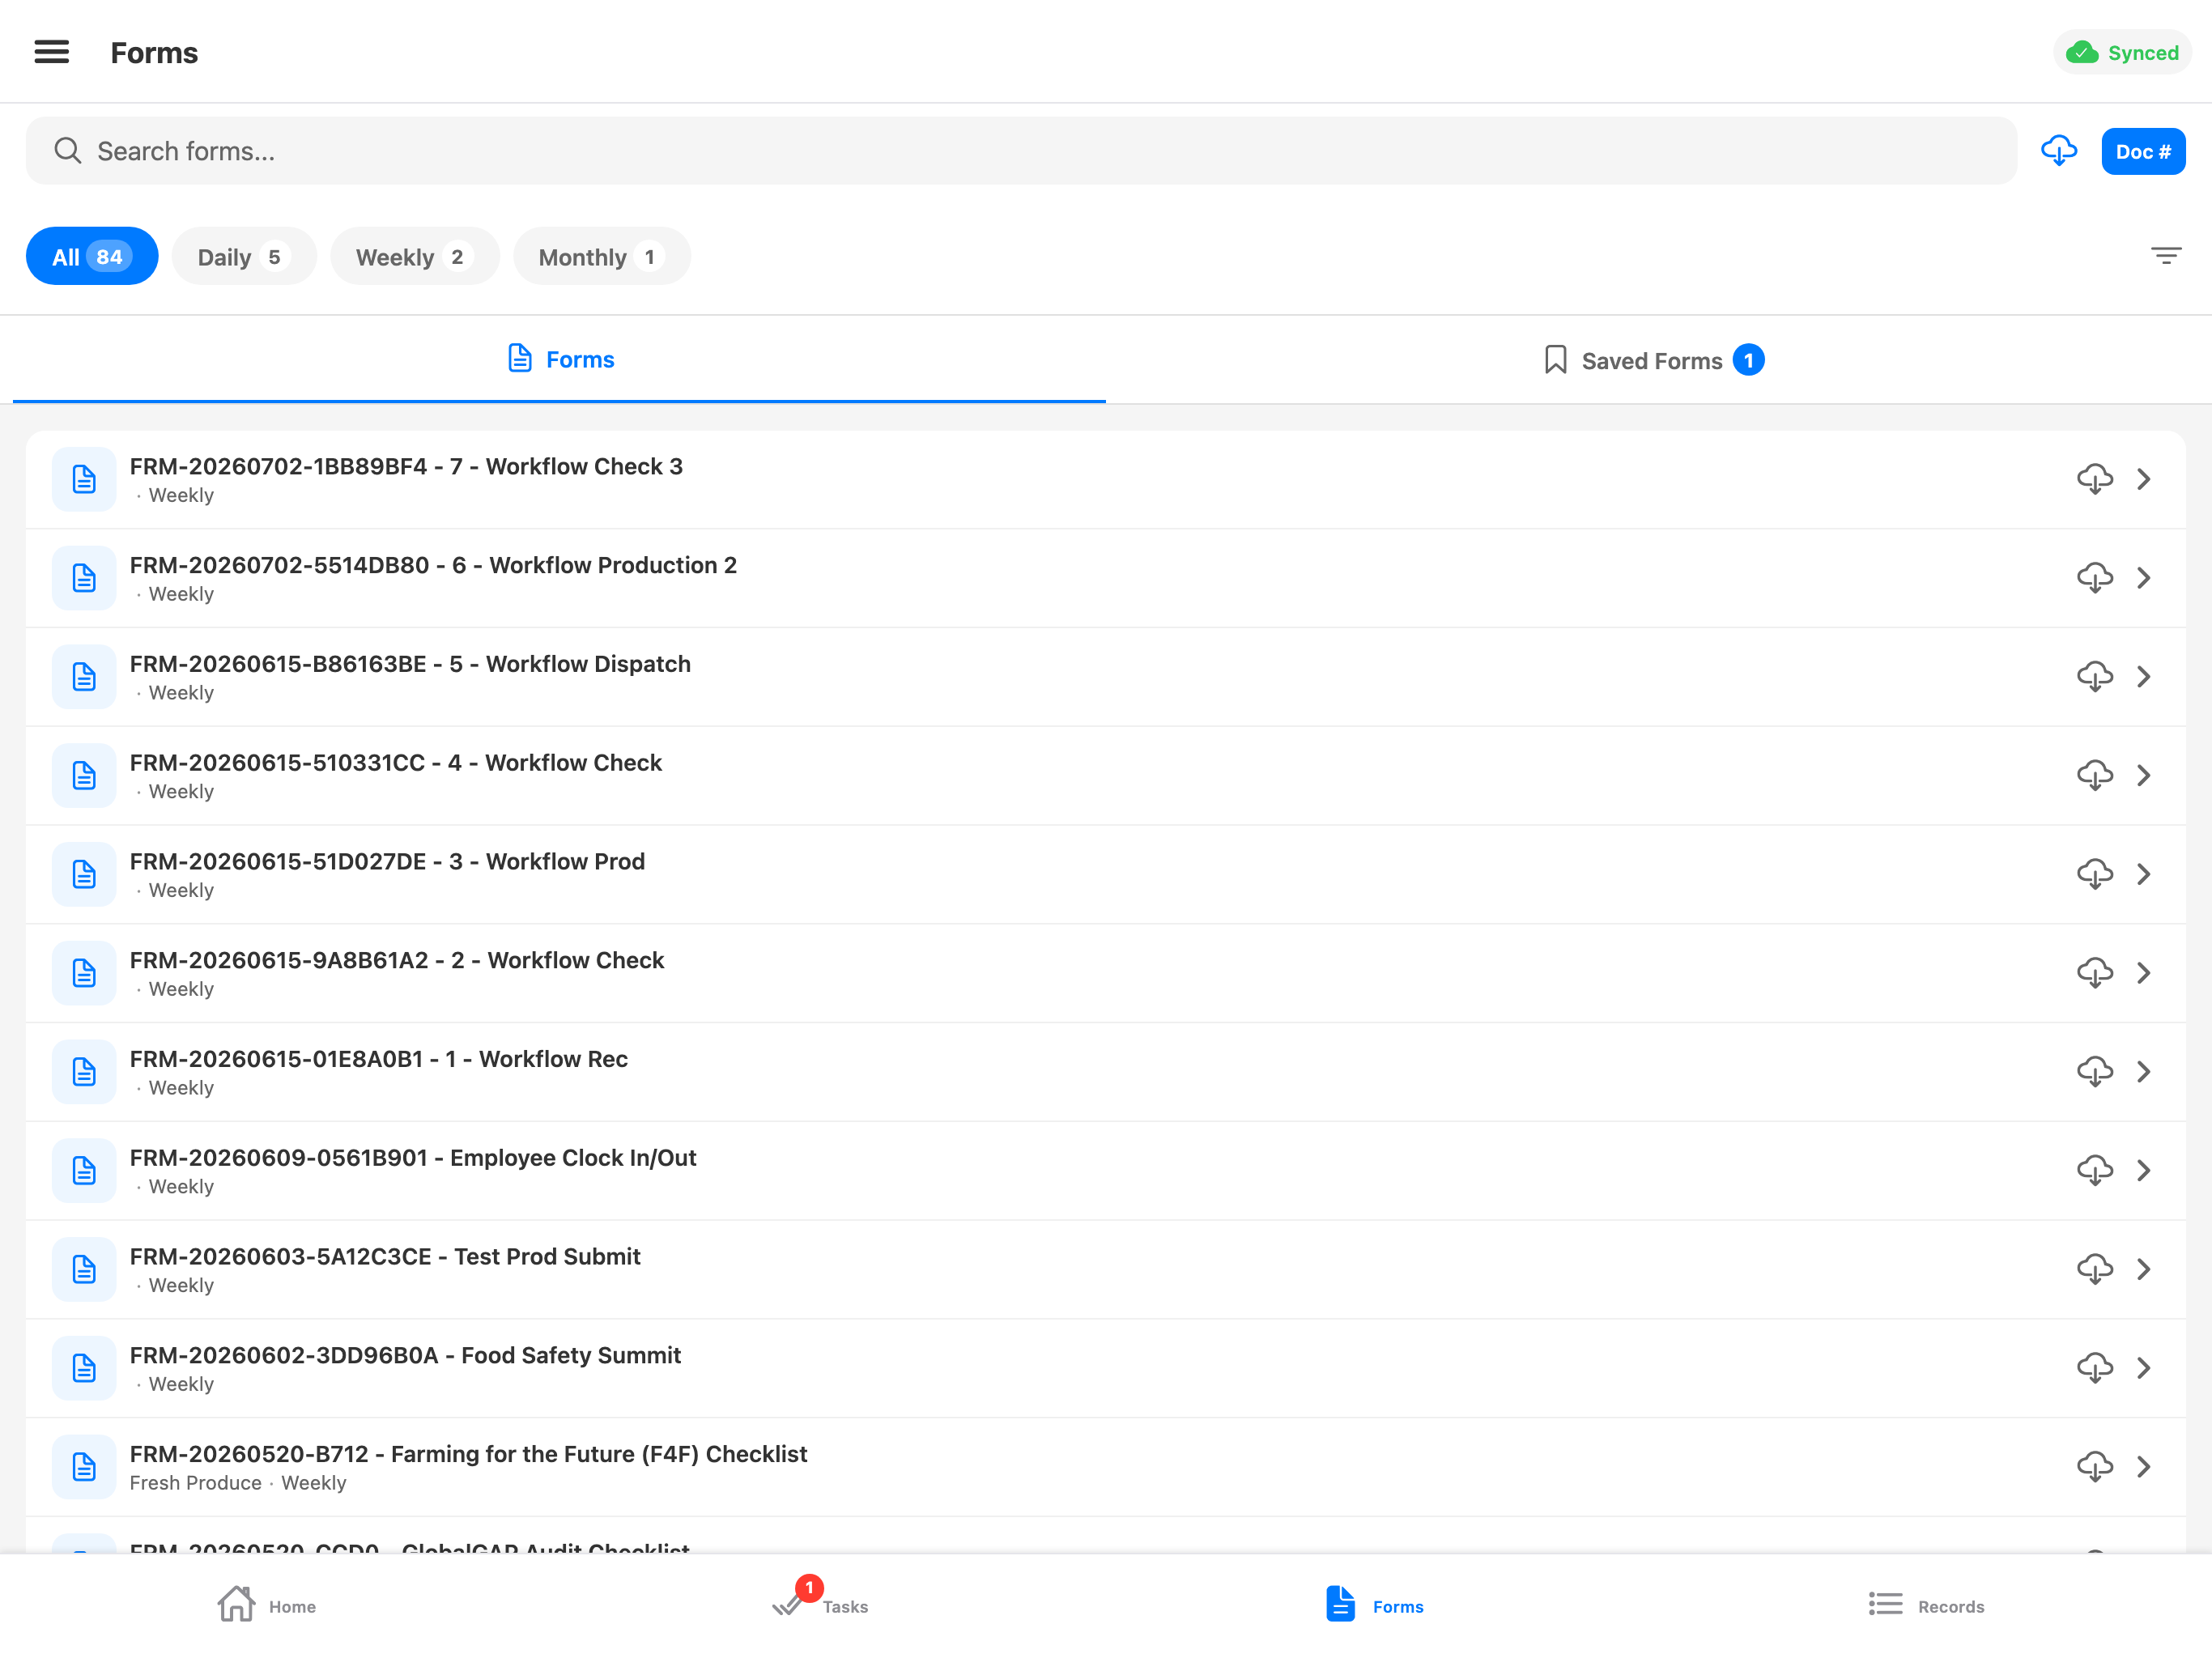Screen dimensions: 2212x1658
Task: Toggle the Doc # button
Action: [x=2143, y=151]
